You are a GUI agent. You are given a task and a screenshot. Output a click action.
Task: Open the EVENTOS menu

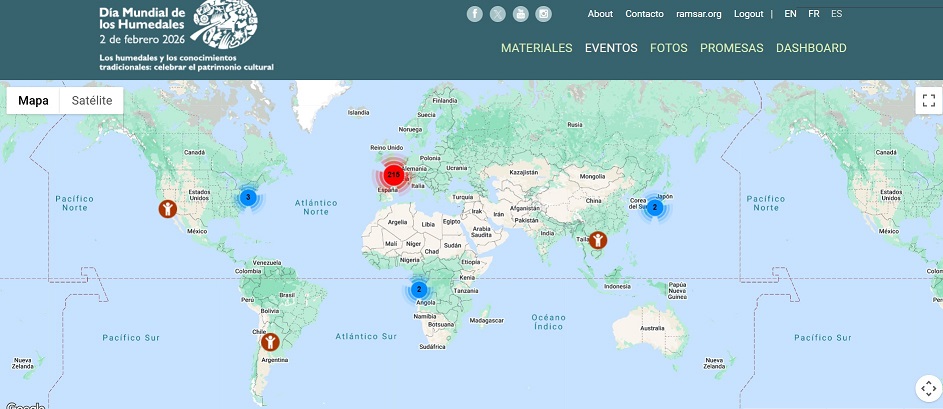coord(611,48)
